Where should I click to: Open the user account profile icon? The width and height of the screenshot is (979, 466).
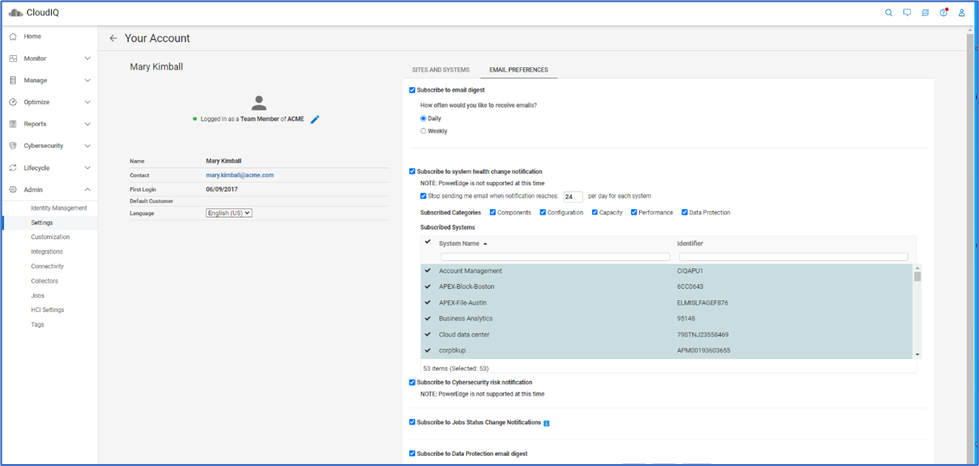(961, 13)
